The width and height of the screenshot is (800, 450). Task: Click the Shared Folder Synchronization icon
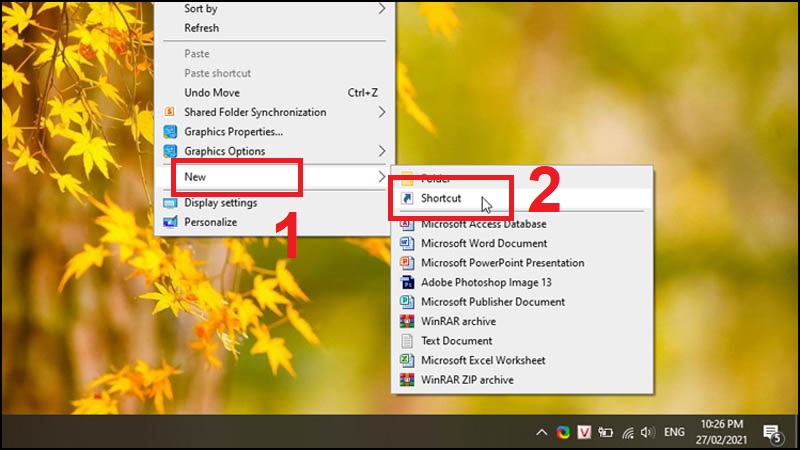tap(169, 112)
